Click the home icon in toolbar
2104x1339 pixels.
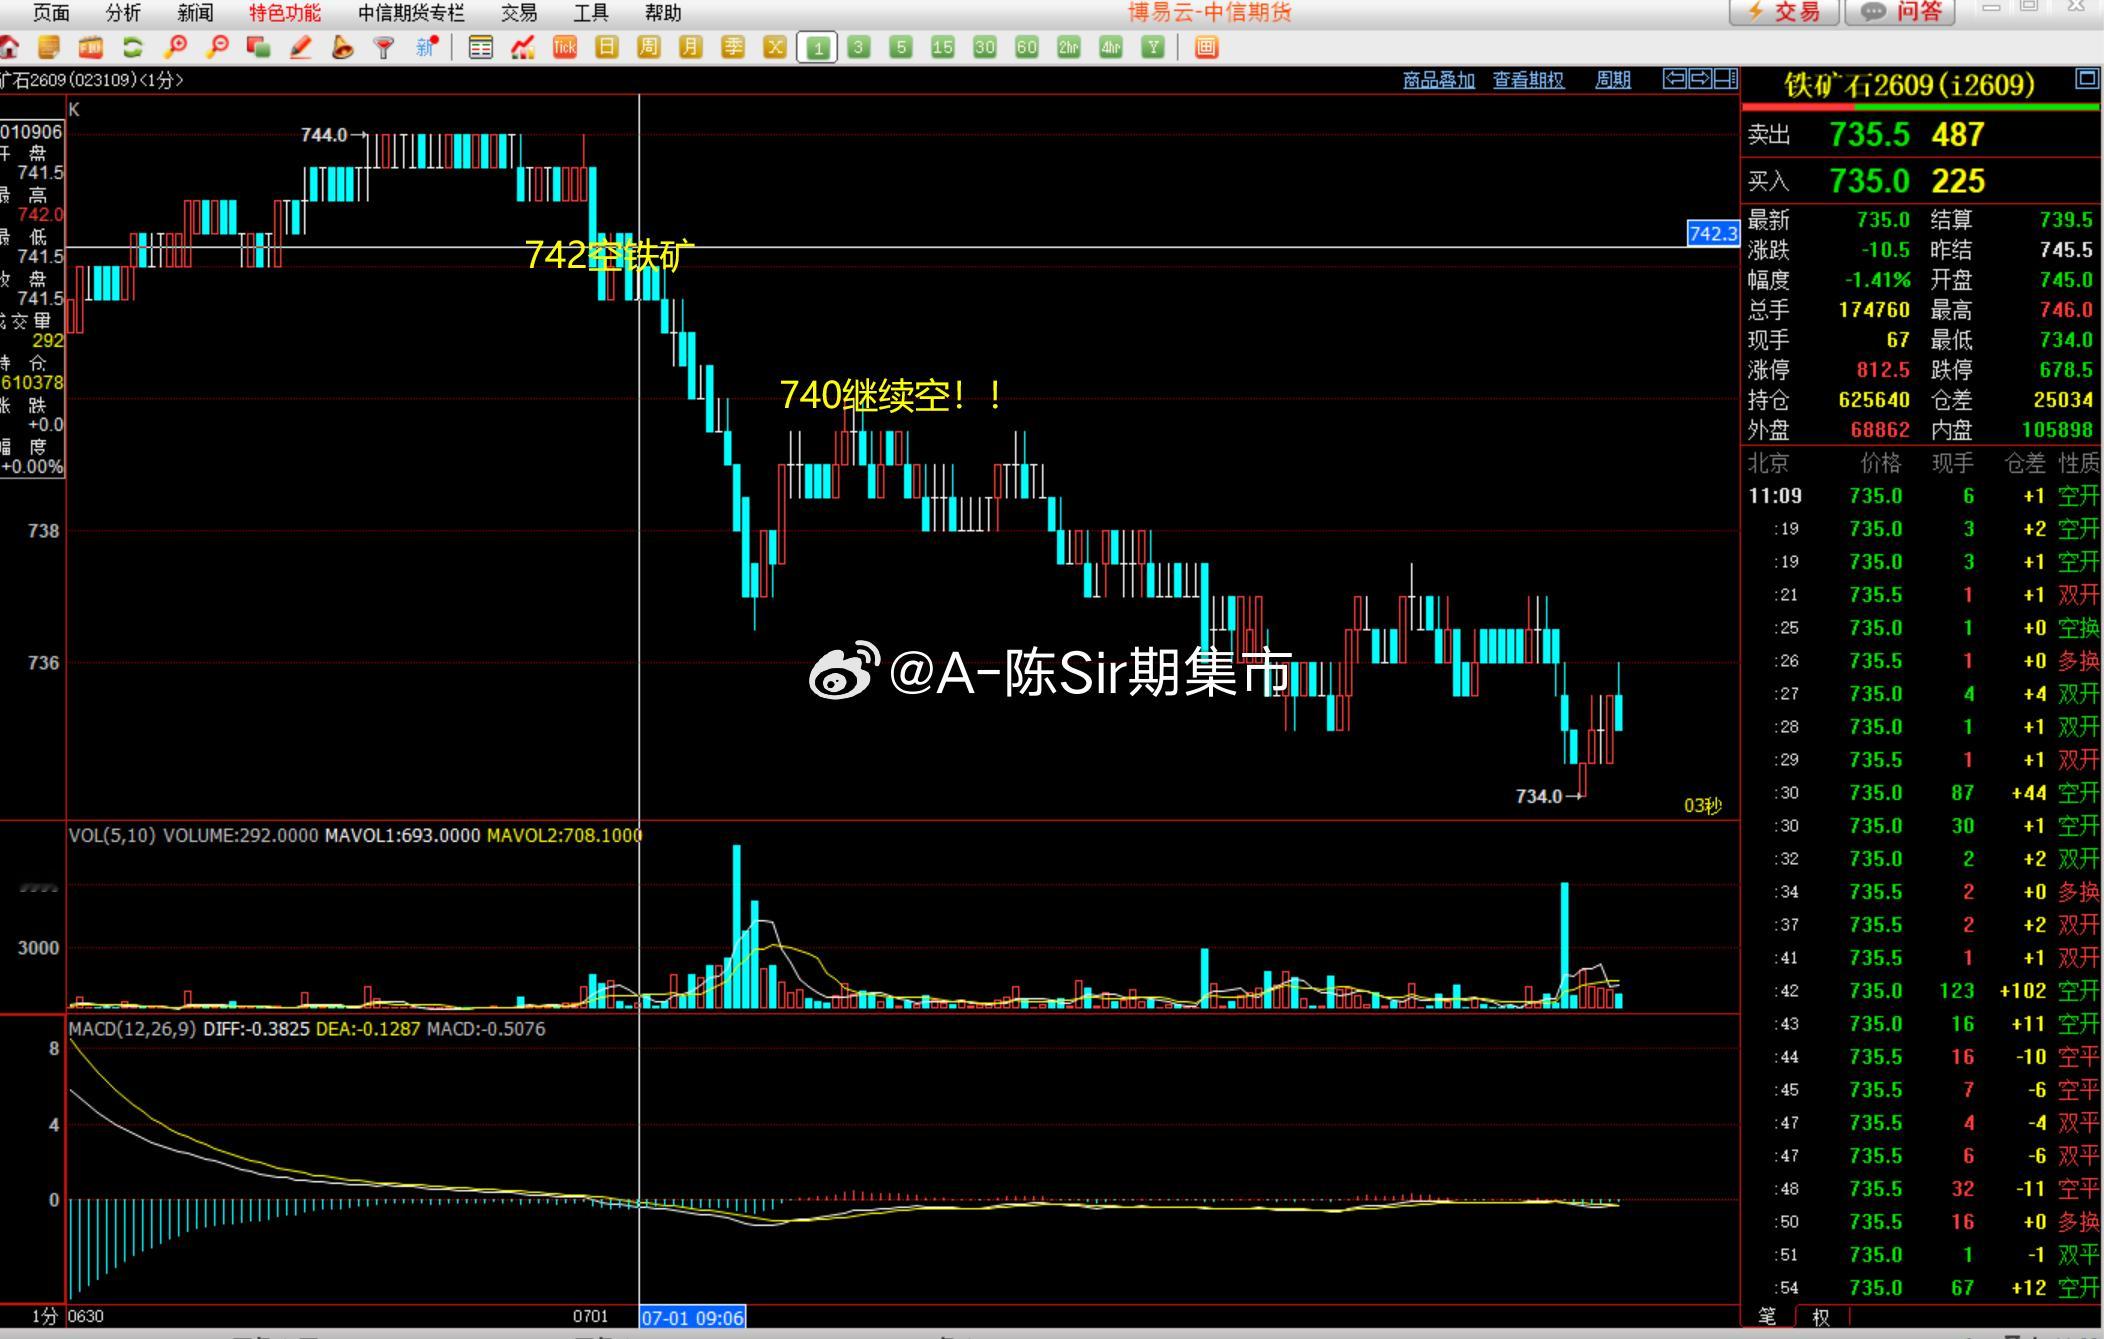9,47
